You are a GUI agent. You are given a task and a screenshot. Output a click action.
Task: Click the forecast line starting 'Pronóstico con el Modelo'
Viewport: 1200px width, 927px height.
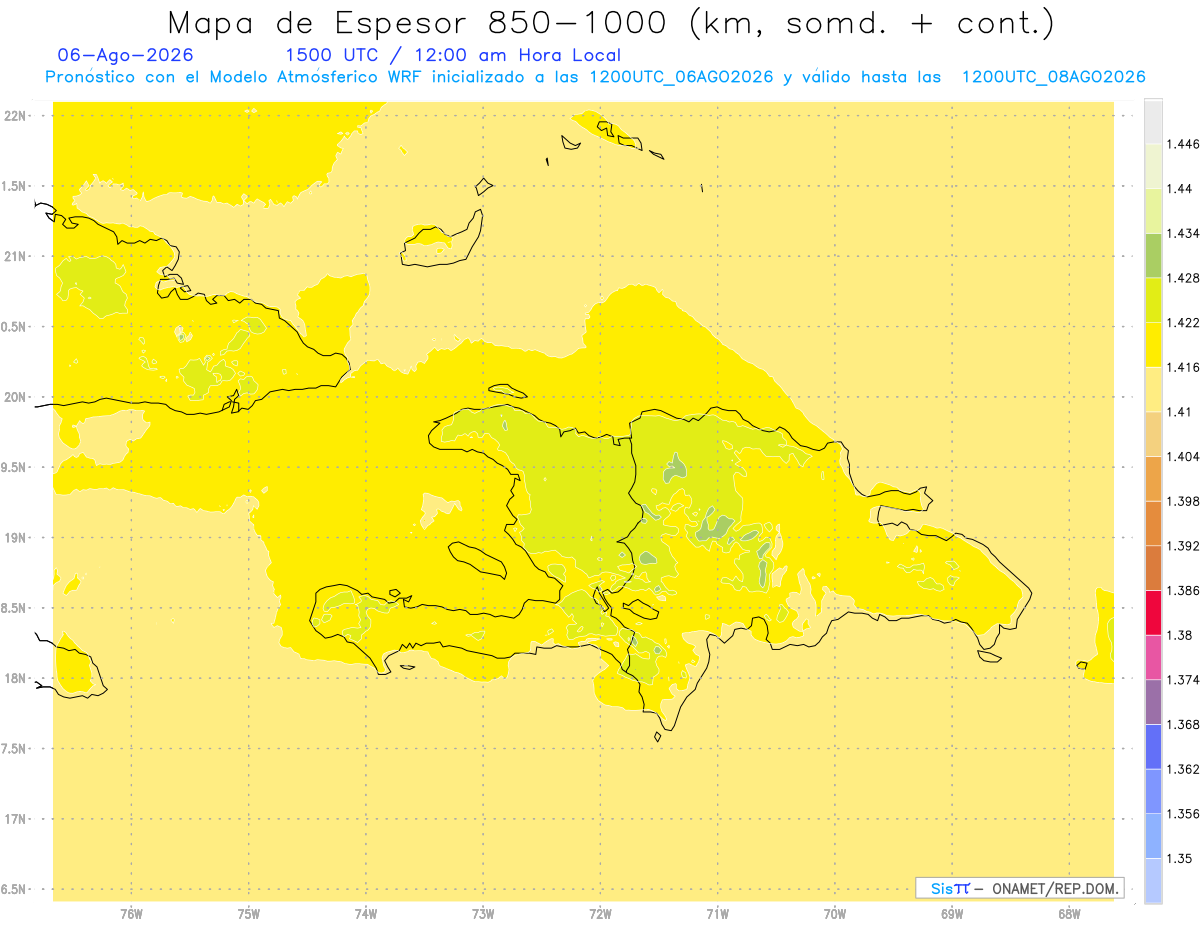[x=595, y=77]
